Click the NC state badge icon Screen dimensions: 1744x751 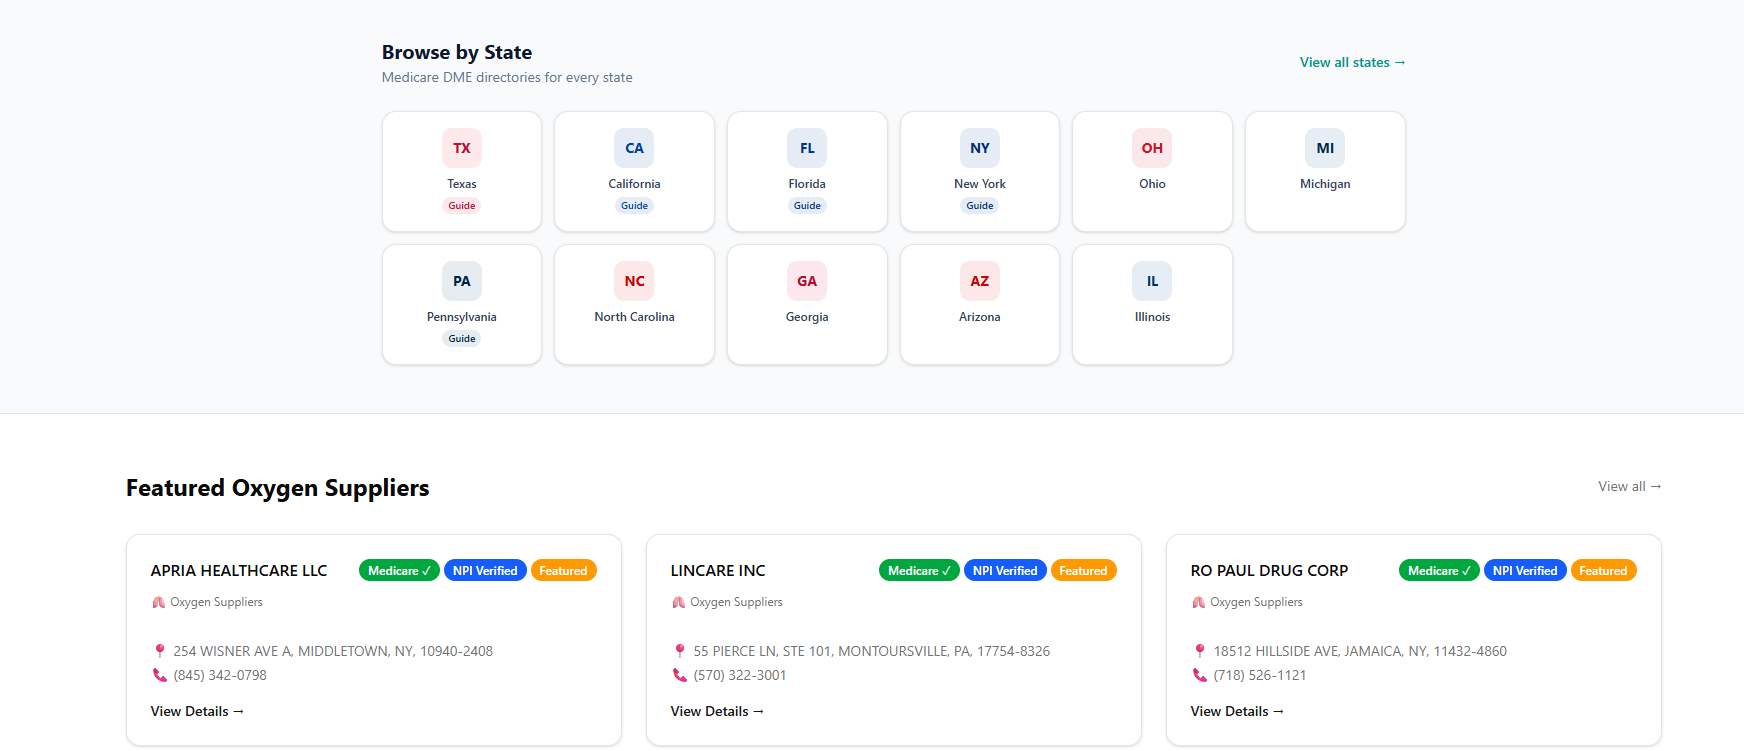[x=634, y=281]
